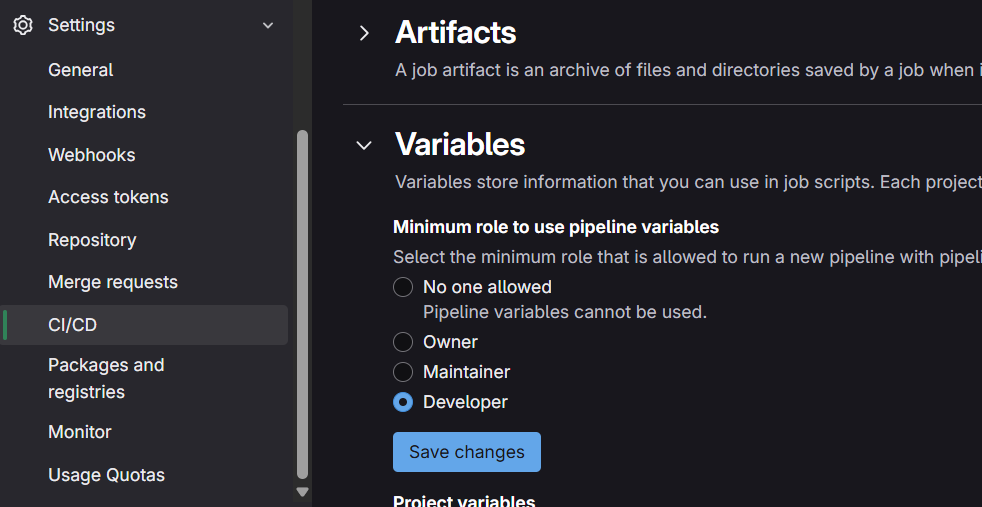The image size is (982, 507).
Task: Select the Owner radio option
Action: (403, 342)
